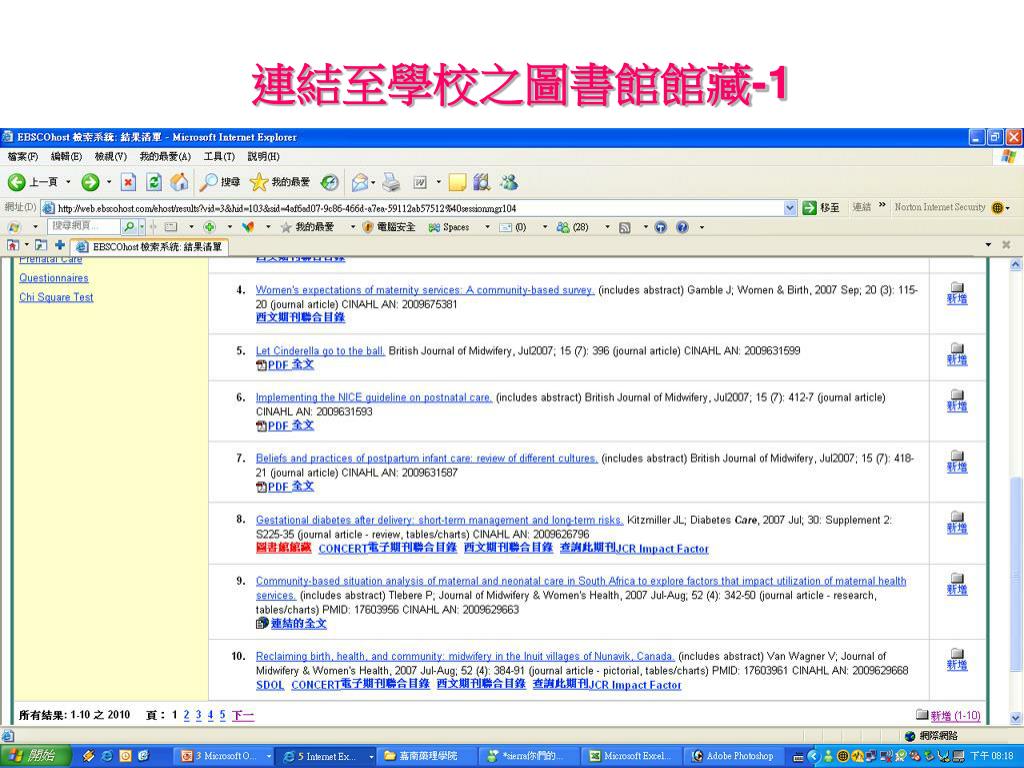Go to results page 2
This screenshot has width=1024, height=768.
click(186, 715)
